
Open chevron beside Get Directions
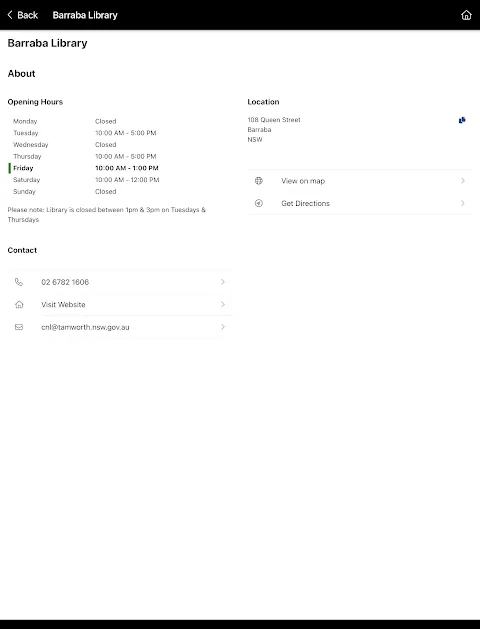click(463, 203)
